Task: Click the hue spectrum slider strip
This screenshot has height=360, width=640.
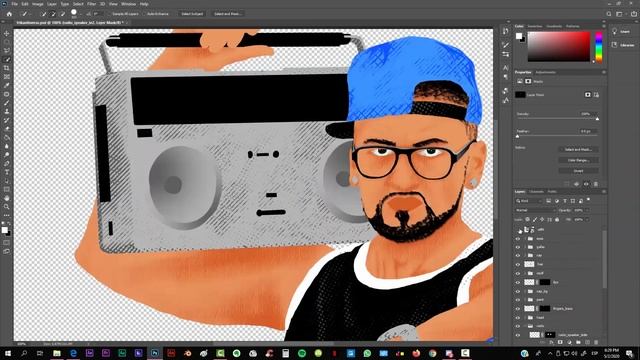Action: [598, 47]
